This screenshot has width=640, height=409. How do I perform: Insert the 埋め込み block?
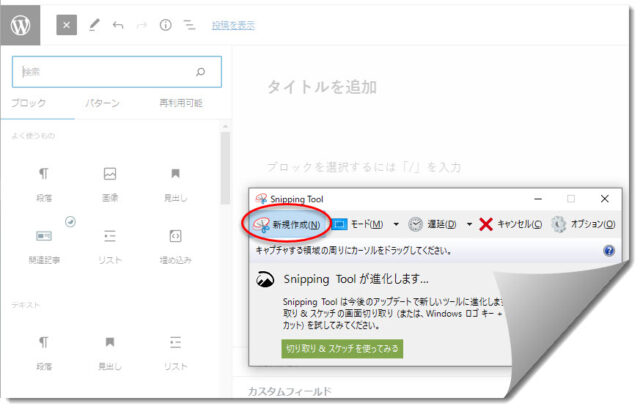(x=176, y=247)
